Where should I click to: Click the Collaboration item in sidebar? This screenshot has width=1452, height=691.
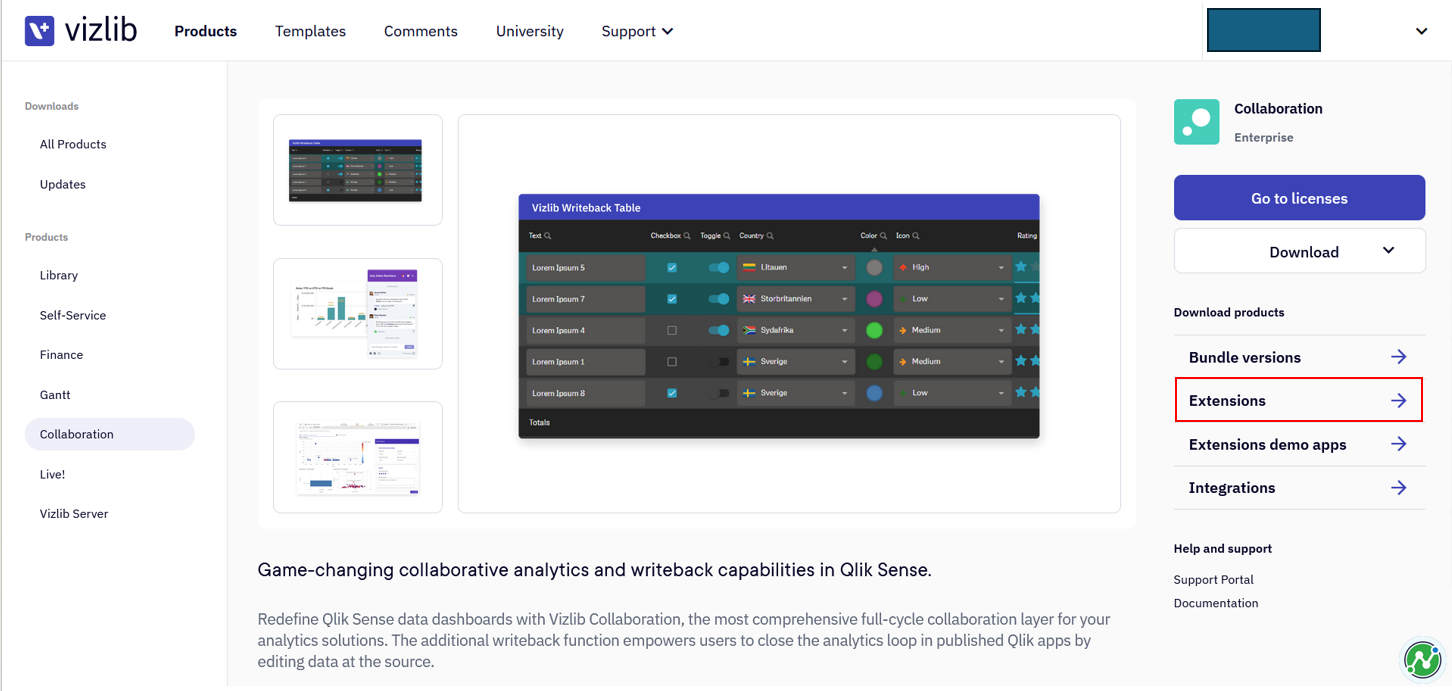click(110, 434)
